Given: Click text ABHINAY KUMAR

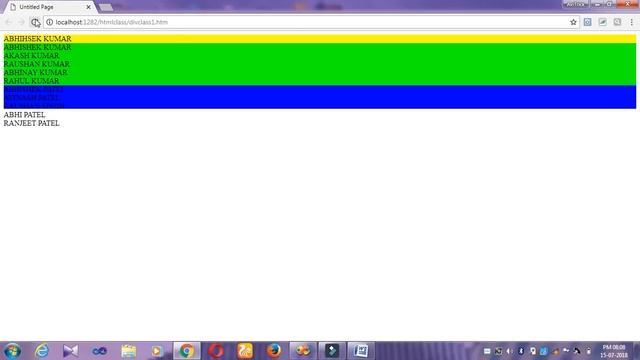Looking at the screenshot, I should click(x=36, y=72).
